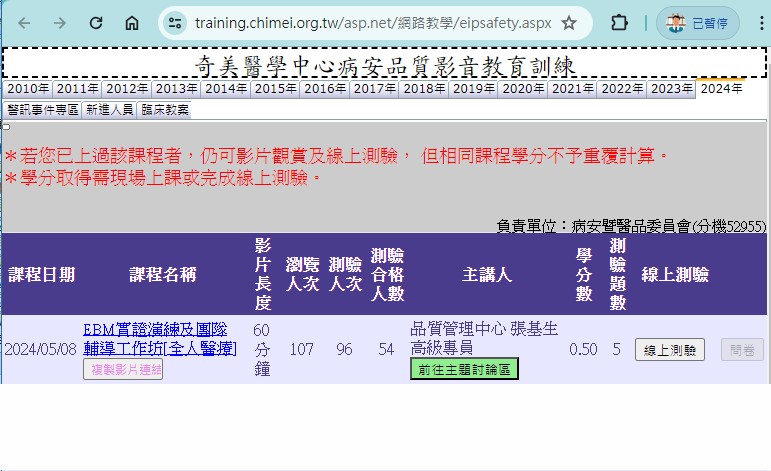Screen dimensions: 771x471
Task: Click the 複製影片連結 button
Action: point(122,370)
